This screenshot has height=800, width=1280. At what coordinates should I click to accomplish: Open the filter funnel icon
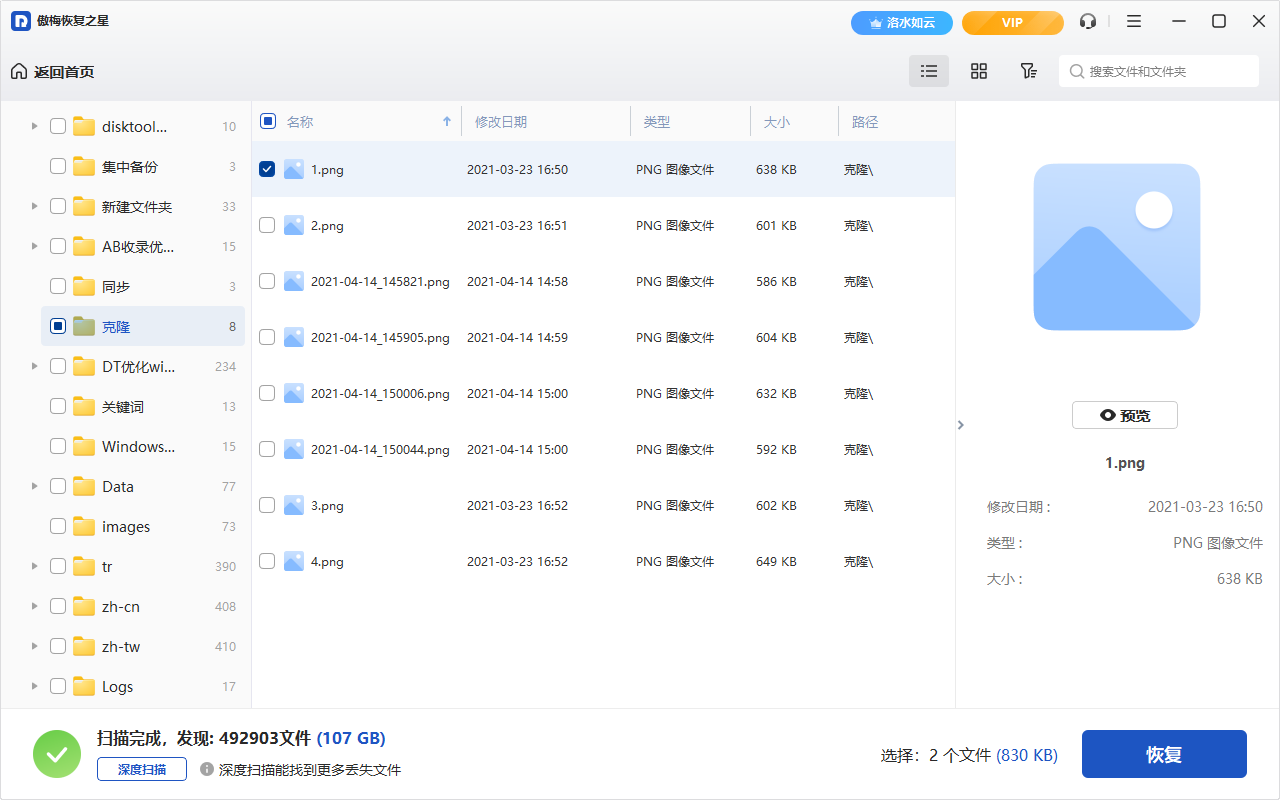pyautogui.click(x=1028, y=71)
